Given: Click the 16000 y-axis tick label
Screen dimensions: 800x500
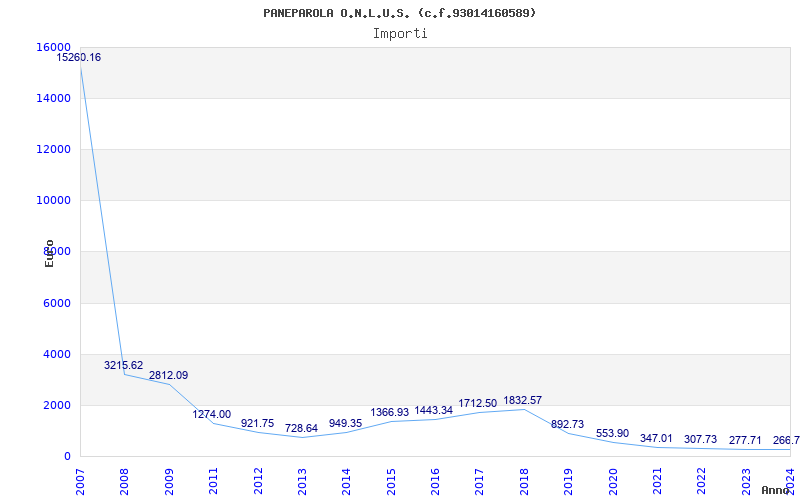Looking at the screenshot, I should point(54,47).
